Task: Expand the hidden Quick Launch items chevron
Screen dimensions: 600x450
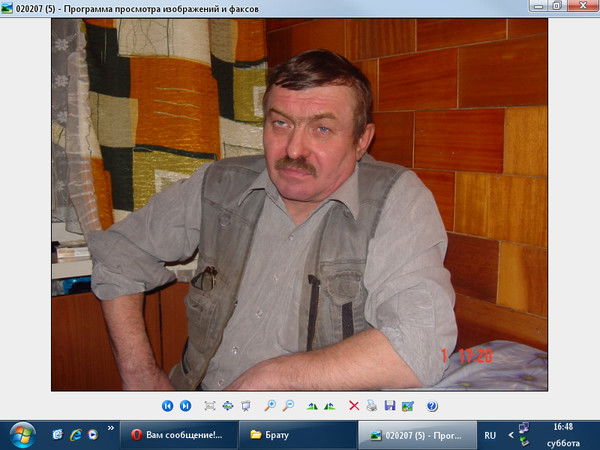Action: click(111, 428)
